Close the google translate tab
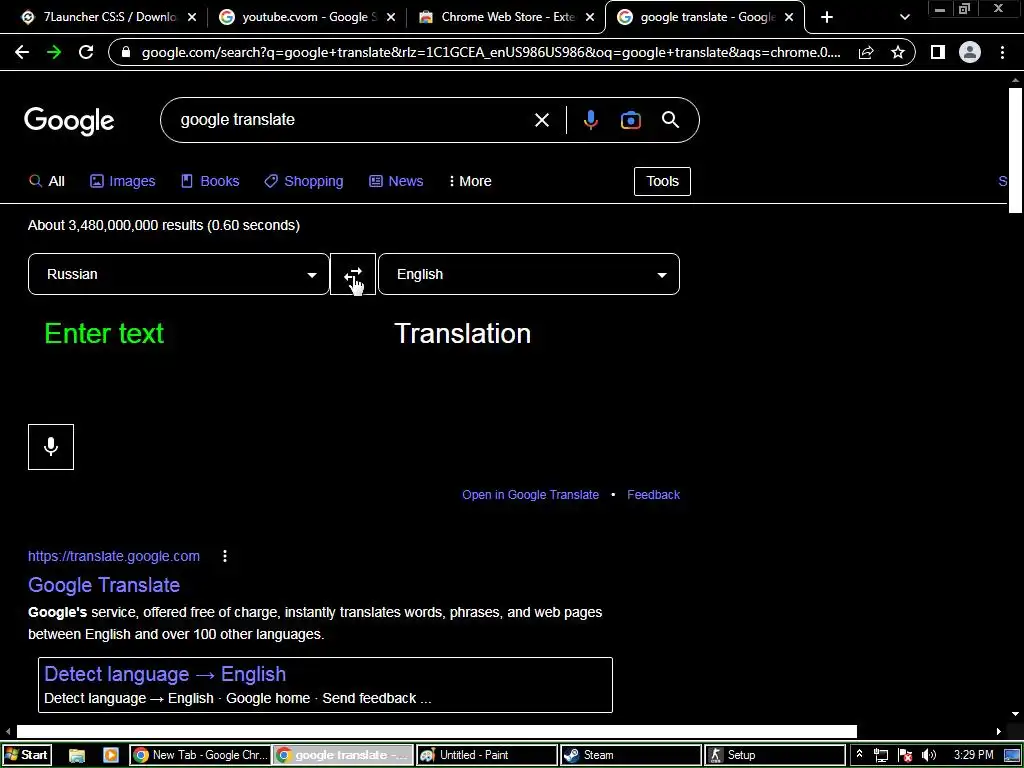Screen dimensions: 1024x768 (x=789, y=18)
